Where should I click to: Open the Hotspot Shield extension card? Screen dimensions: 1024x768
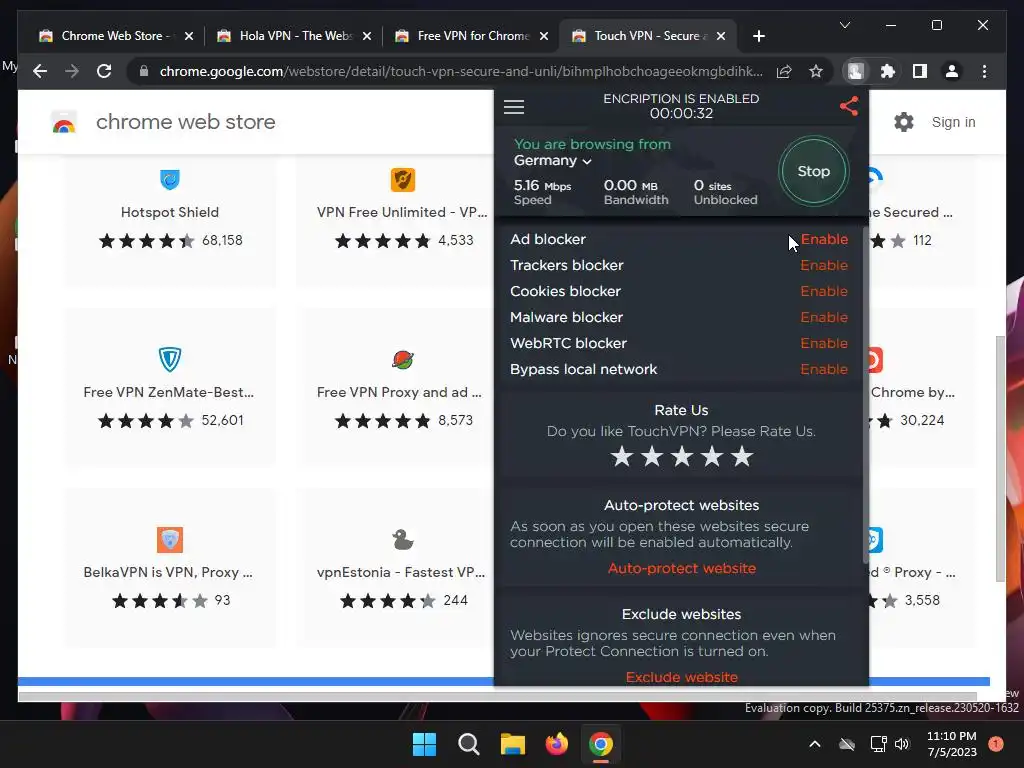coord(170,221)
